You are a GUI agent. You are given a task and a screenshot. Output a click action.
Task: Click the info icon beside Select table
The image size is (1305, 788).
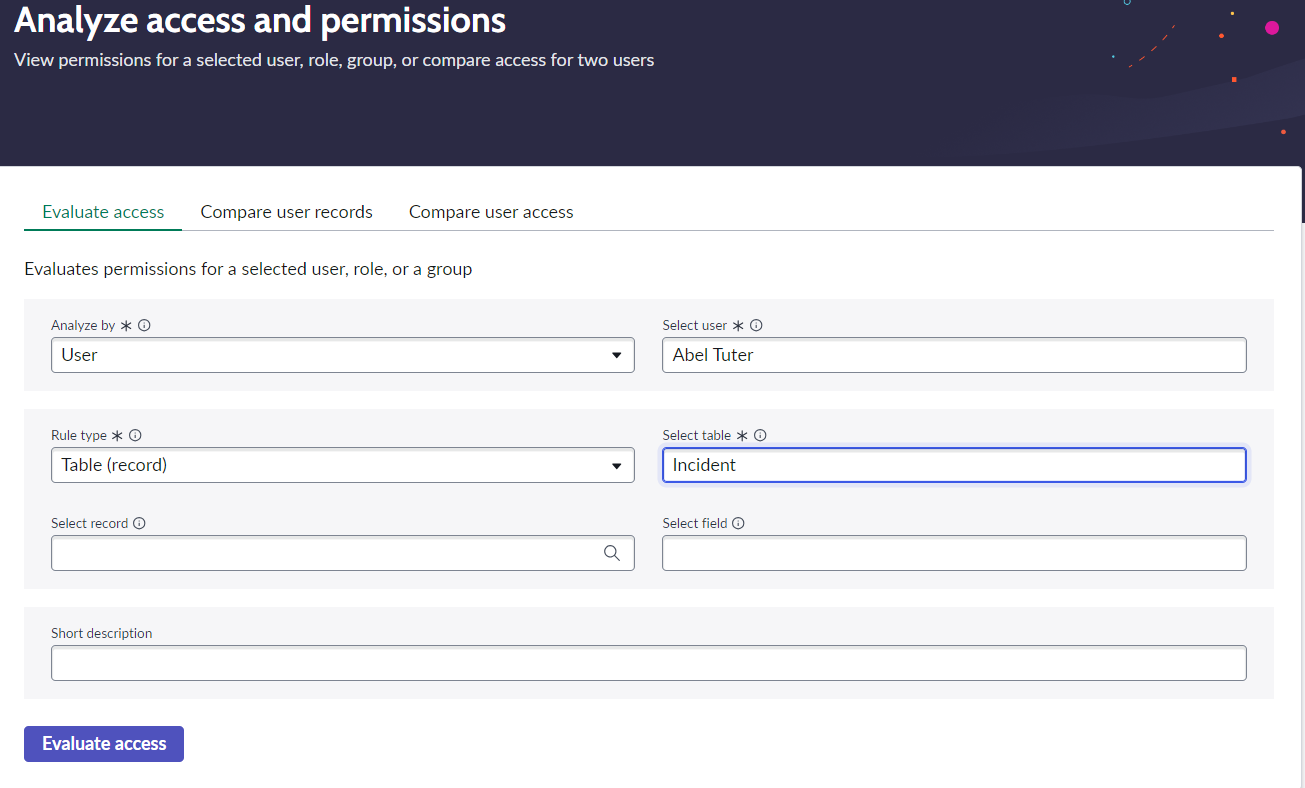pos(760,436)
